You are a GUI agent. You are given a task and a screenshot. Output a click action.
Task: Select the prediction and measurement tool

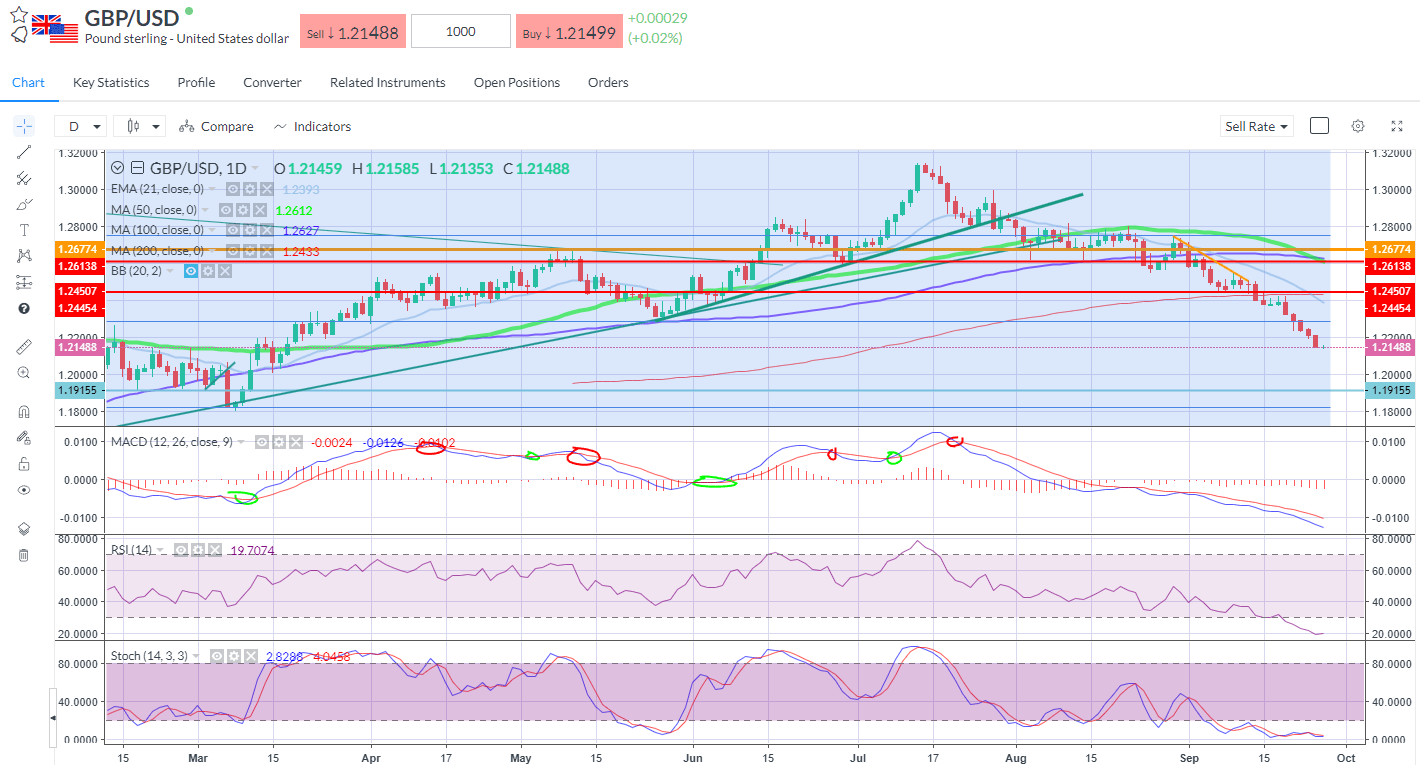tap(24, 282)
